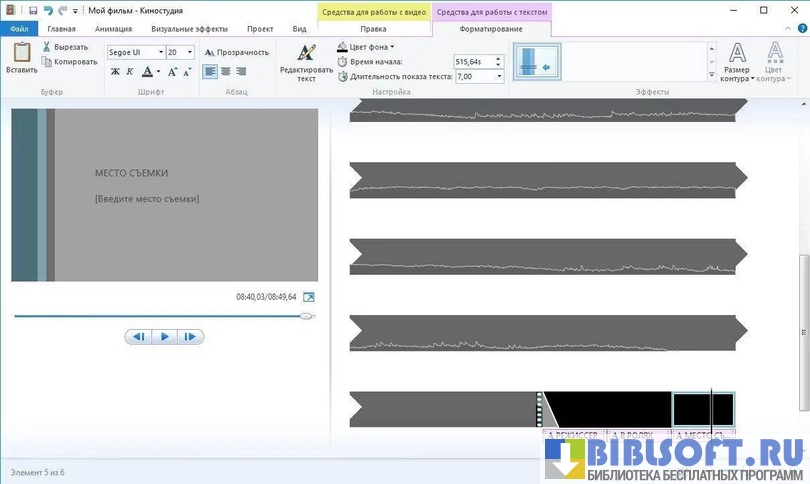Click the full-screen preview icon
810x484 pixels.
click(x=309, y=297)
